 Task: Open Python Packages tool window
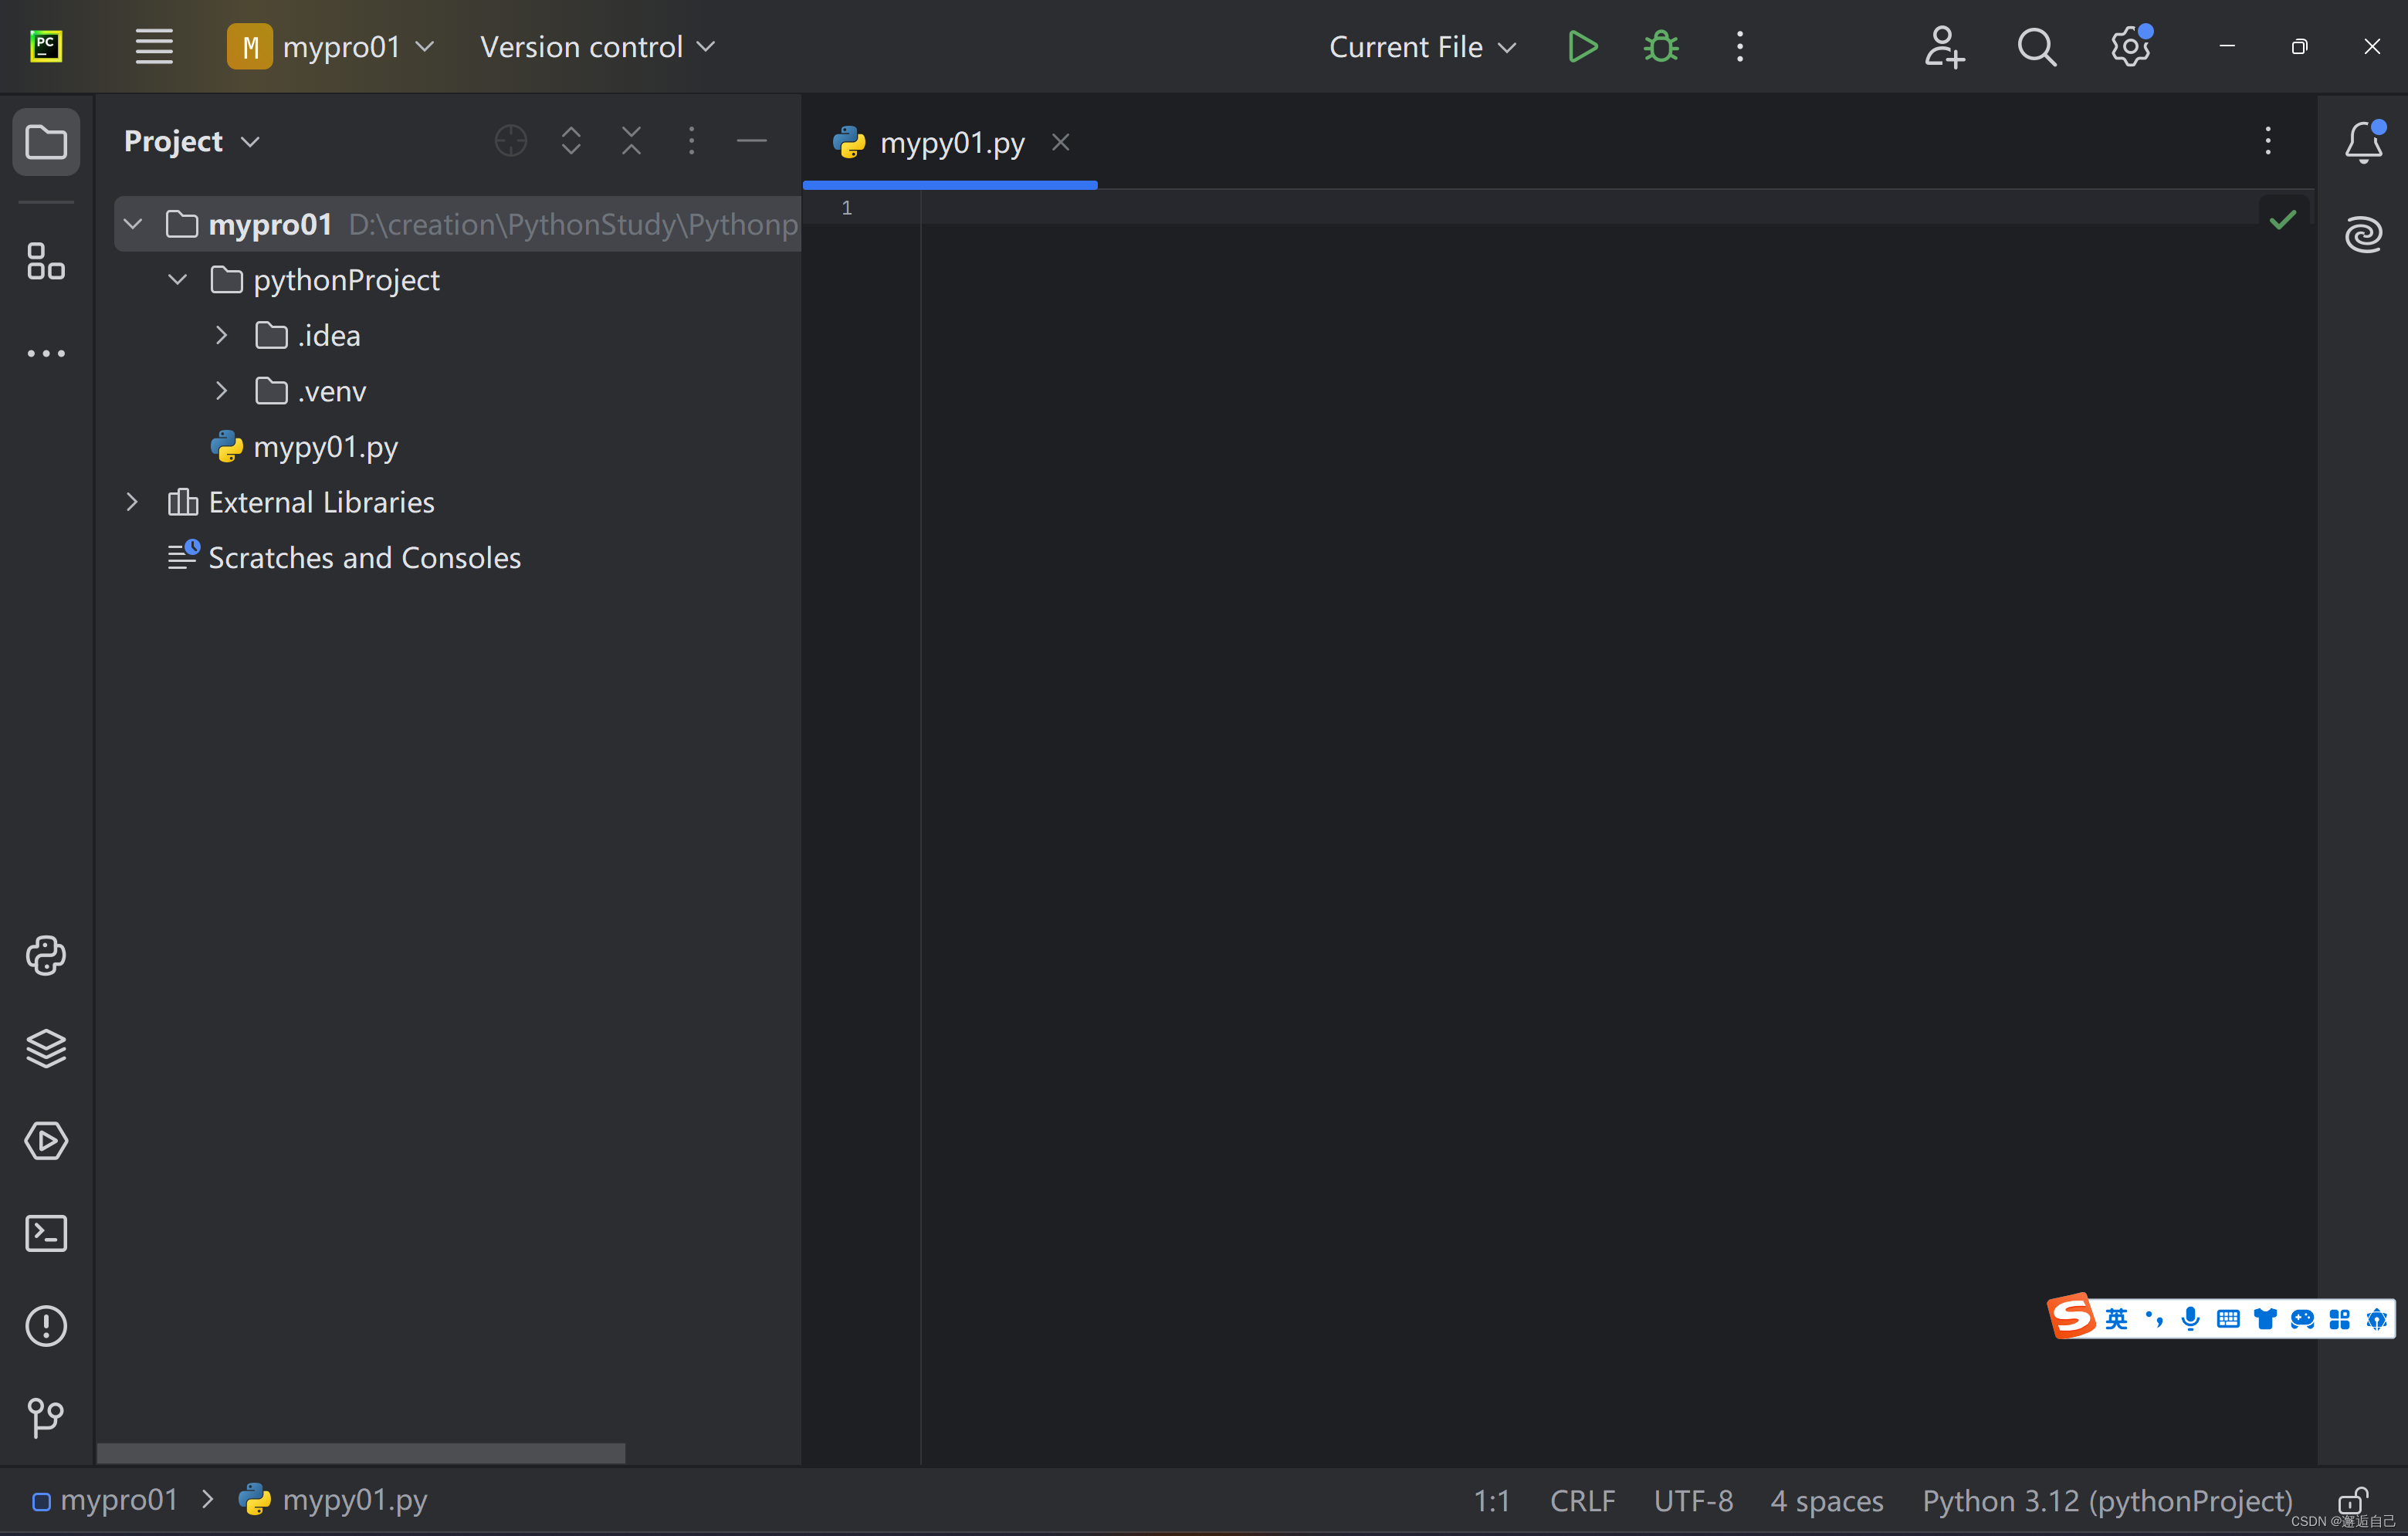click(46, 1048)
